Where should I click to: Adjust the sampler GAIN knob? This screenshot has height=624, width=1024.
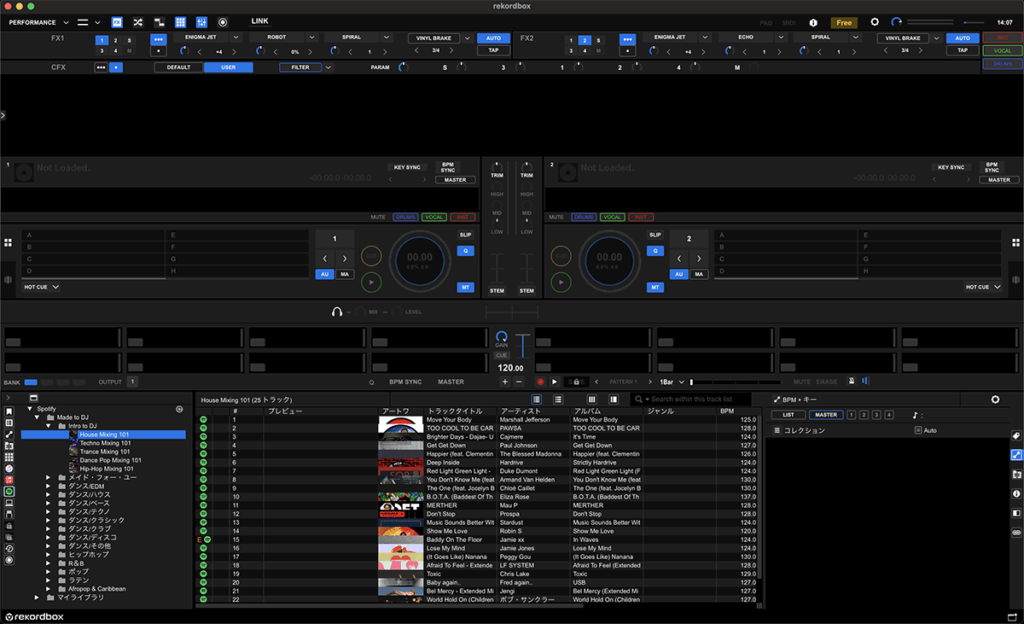pos(502,337)
